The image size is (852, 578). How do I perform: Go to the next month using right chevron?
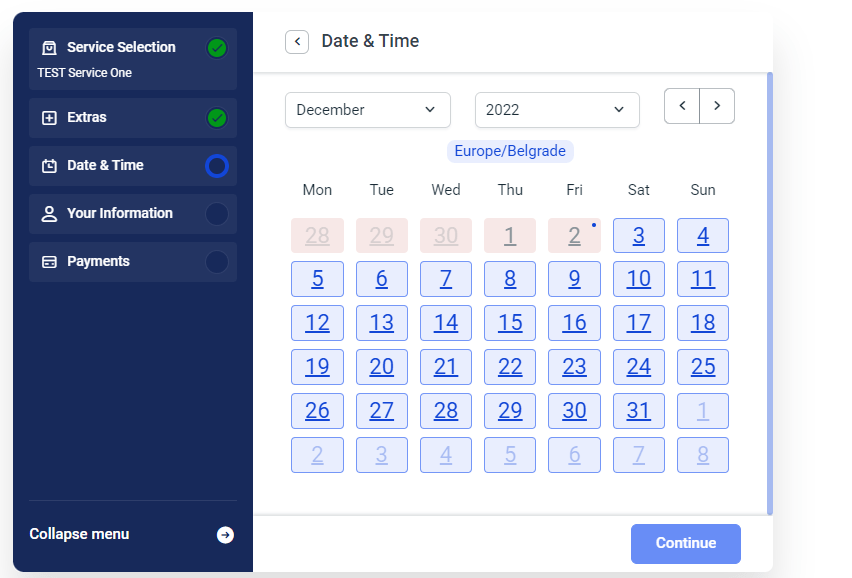pos(717,106)
